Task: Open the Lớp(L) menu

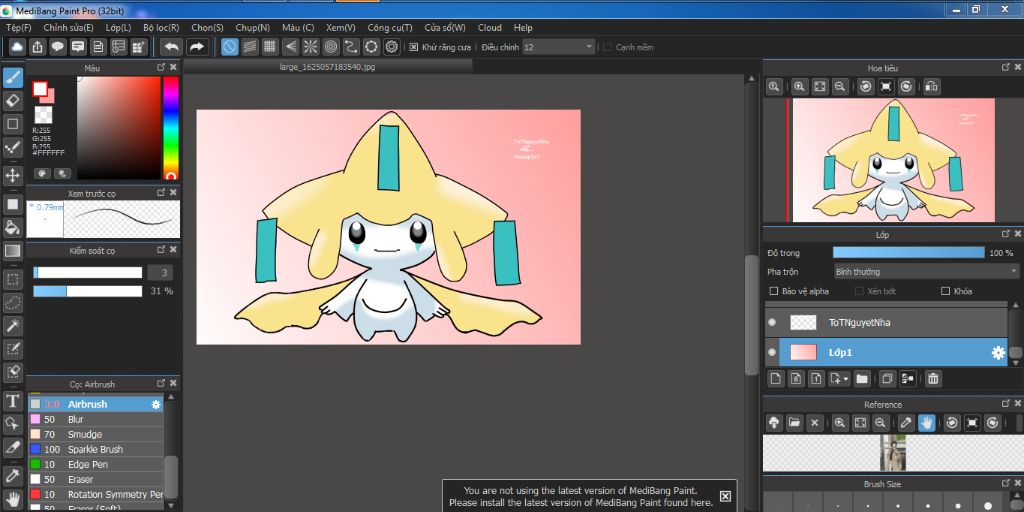Action: click(118, 27)
